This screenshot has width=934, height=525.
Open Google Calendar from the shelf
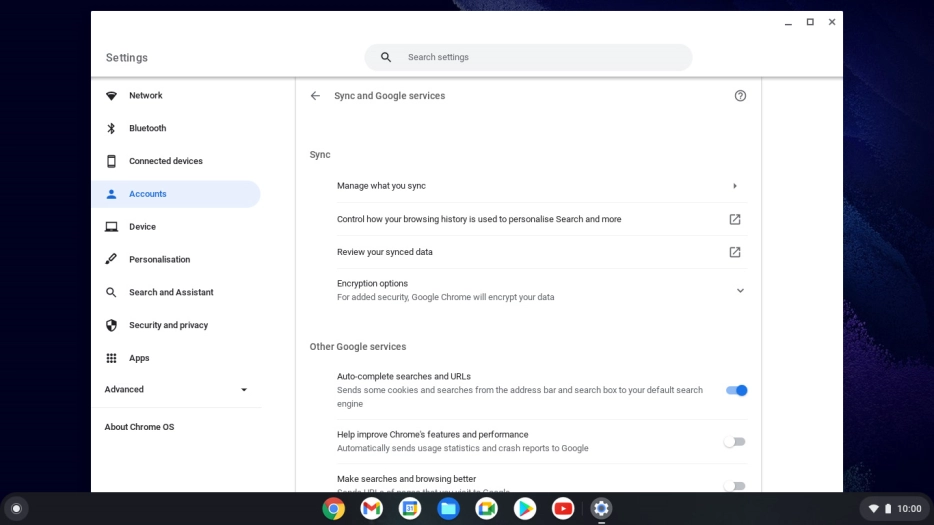coord(410,508)
